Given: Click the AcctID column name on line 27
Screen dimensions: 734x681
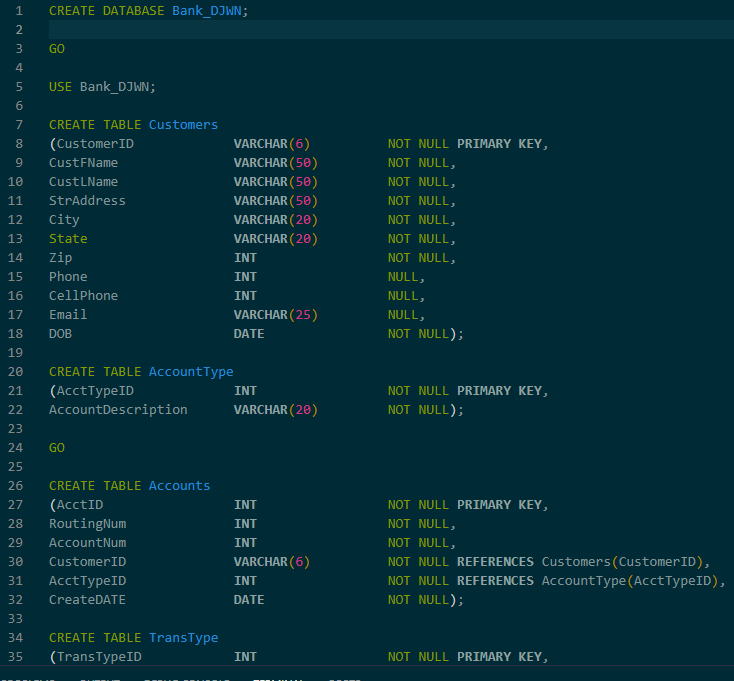Looking at the screenshot, I should tap(80, 505).
